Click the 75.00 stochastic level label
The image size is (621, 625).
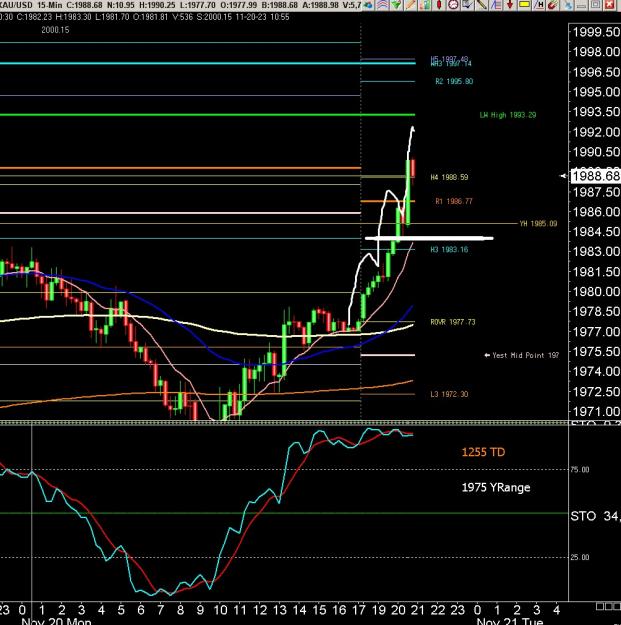tap(580, 470)
